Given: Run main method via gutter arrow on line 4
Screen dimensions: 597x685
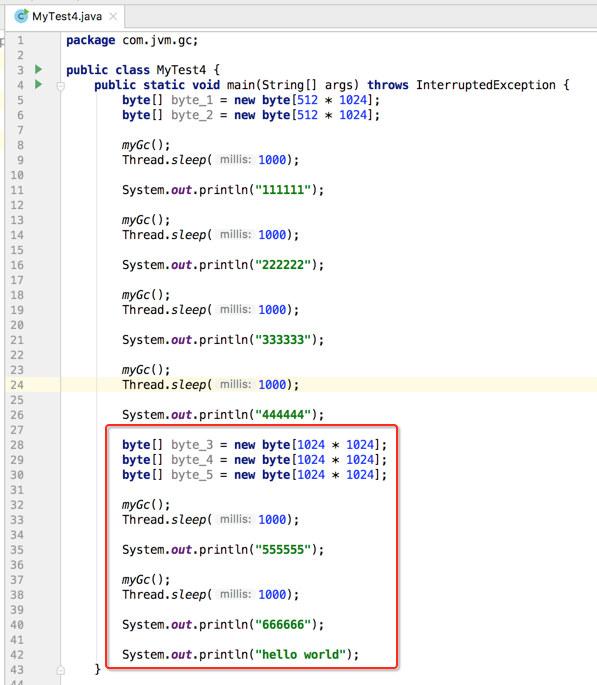Looking at the screenshot, I should [38, 84].
